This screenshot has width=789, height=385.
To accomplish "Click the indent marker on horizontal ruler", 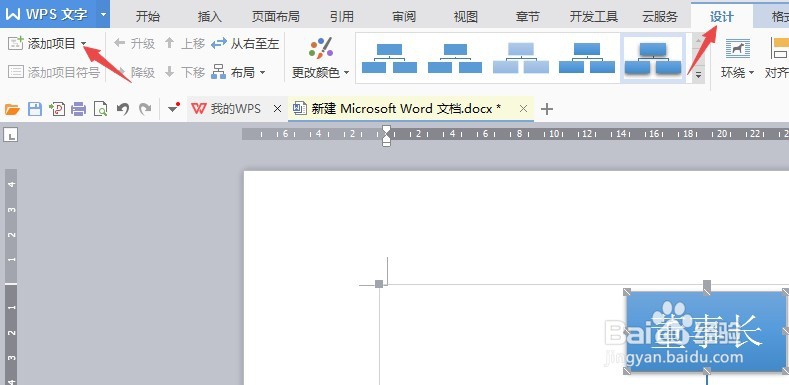I will click(386, 135).
